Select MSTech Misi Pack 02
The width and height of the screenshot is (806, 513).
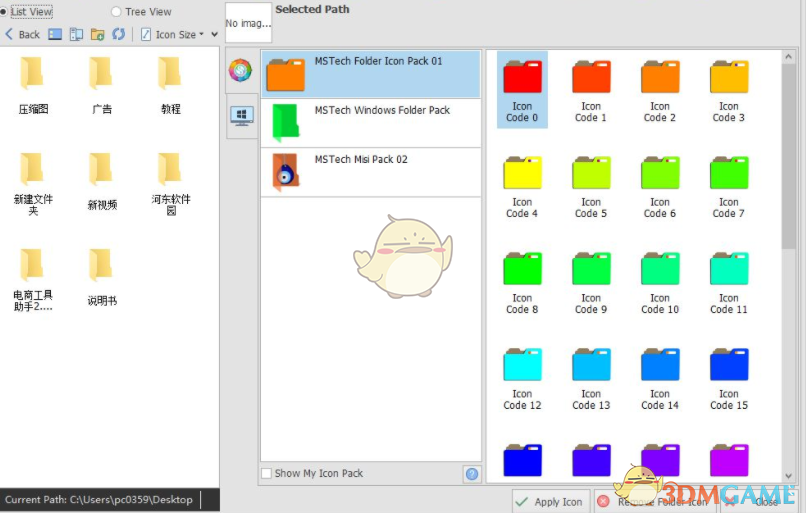click(x=371, y=172)
